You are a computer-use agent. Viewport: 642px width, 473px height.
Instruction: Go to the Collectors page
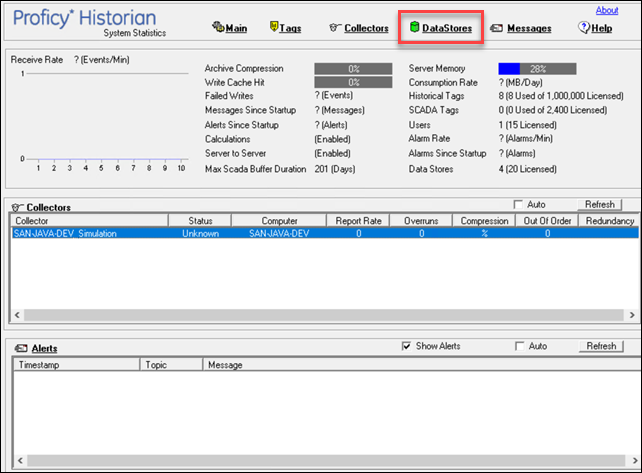point(366,28)
